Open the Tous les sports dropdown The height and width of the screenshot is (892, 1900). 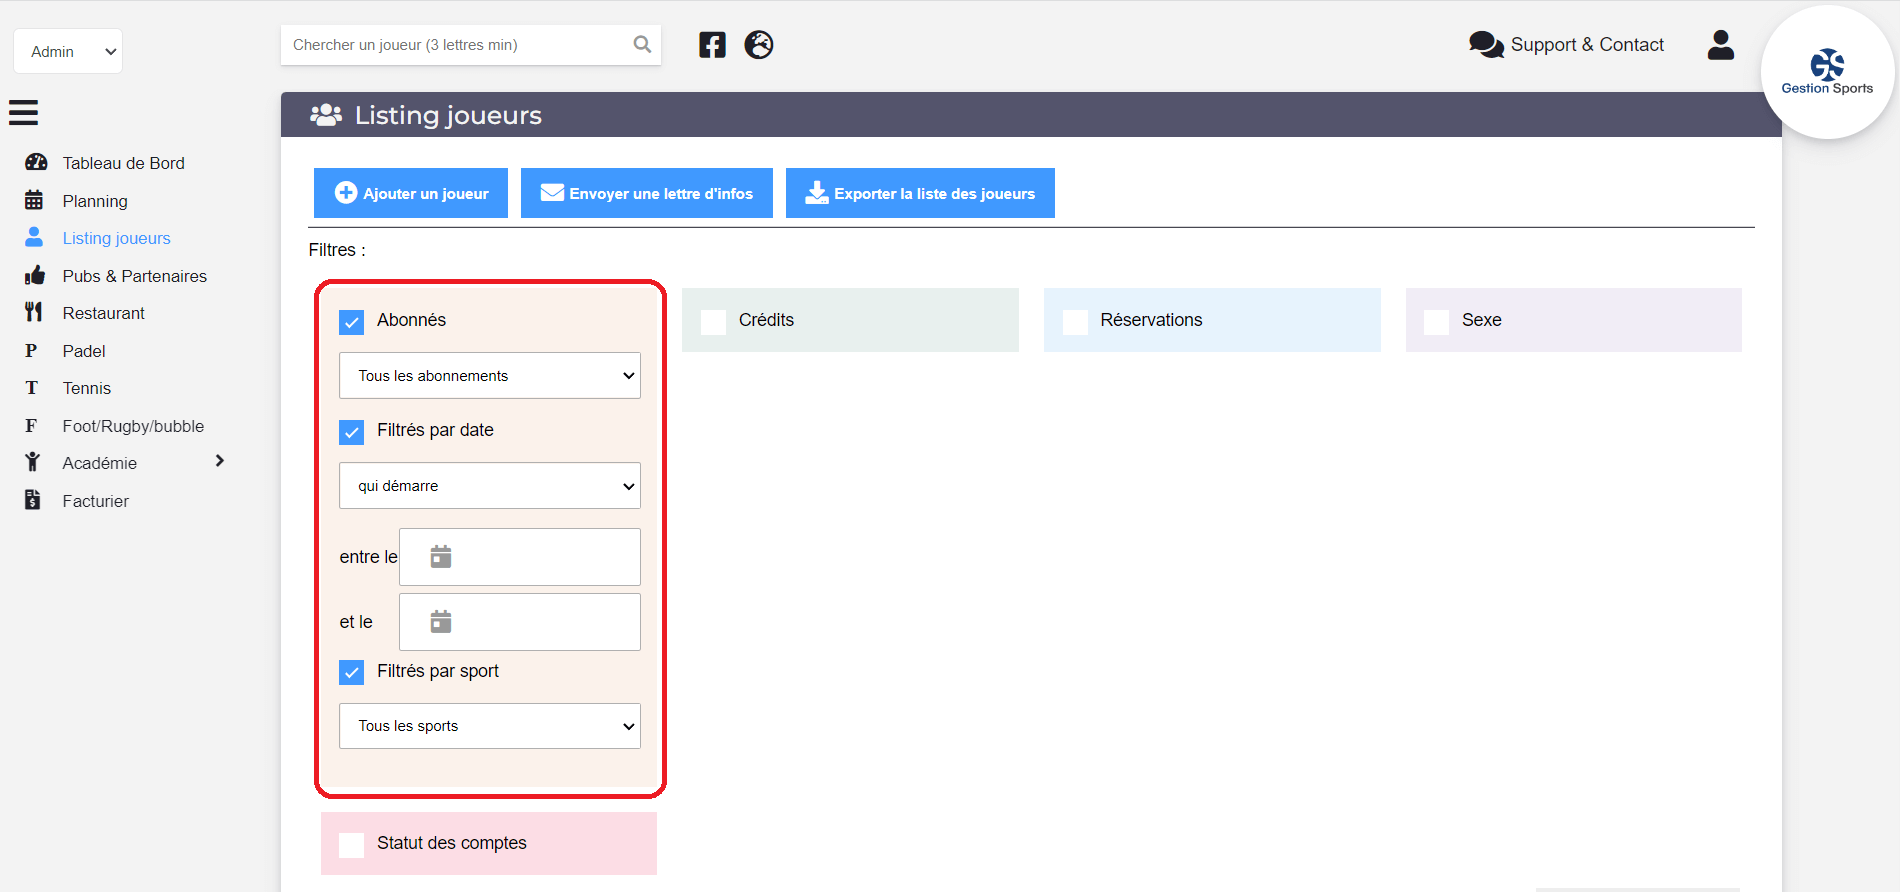490,726
